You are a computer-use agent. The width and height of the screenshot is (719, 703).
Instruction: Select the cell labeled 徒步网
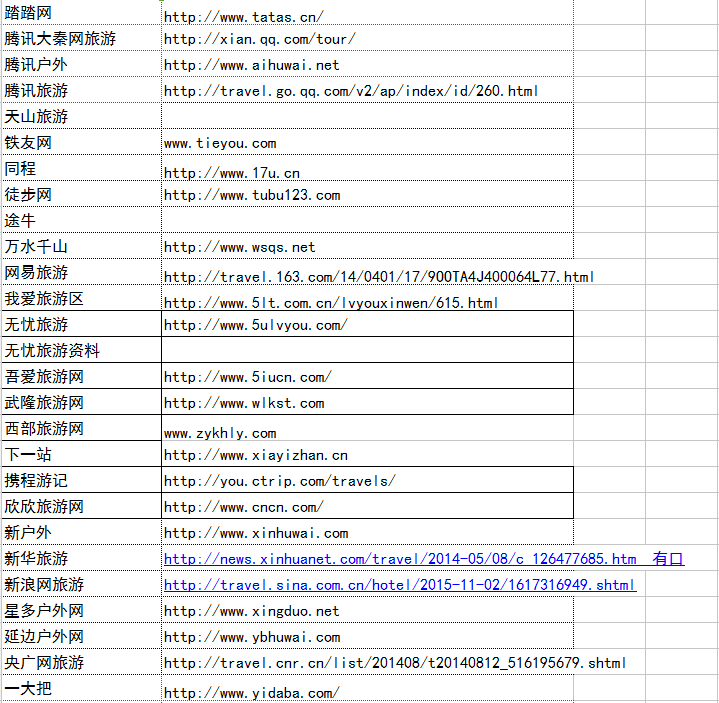point(82,194)
